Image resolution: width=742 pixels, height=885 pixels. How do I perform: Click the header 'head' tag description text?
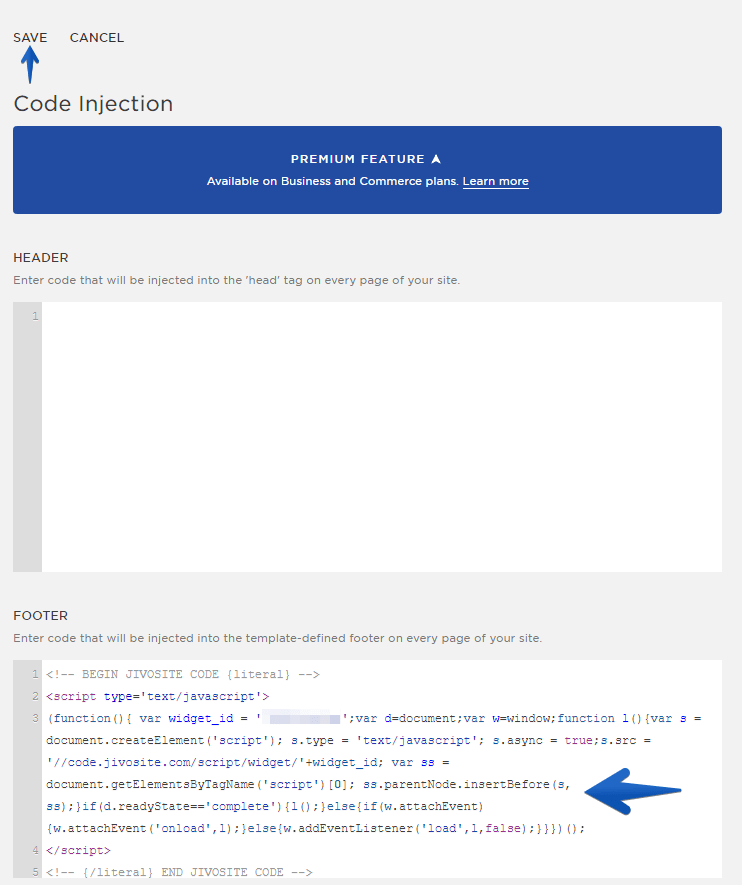[236, 281]
